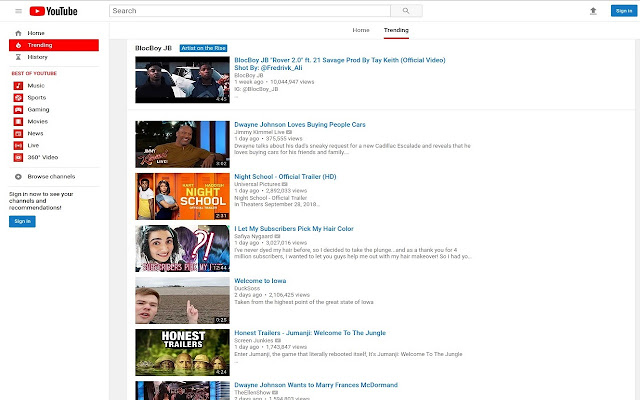The width and height of the screenshot is (640, 400).
Task: Click the Browse channels plus icon
Action: pos(18,177)
